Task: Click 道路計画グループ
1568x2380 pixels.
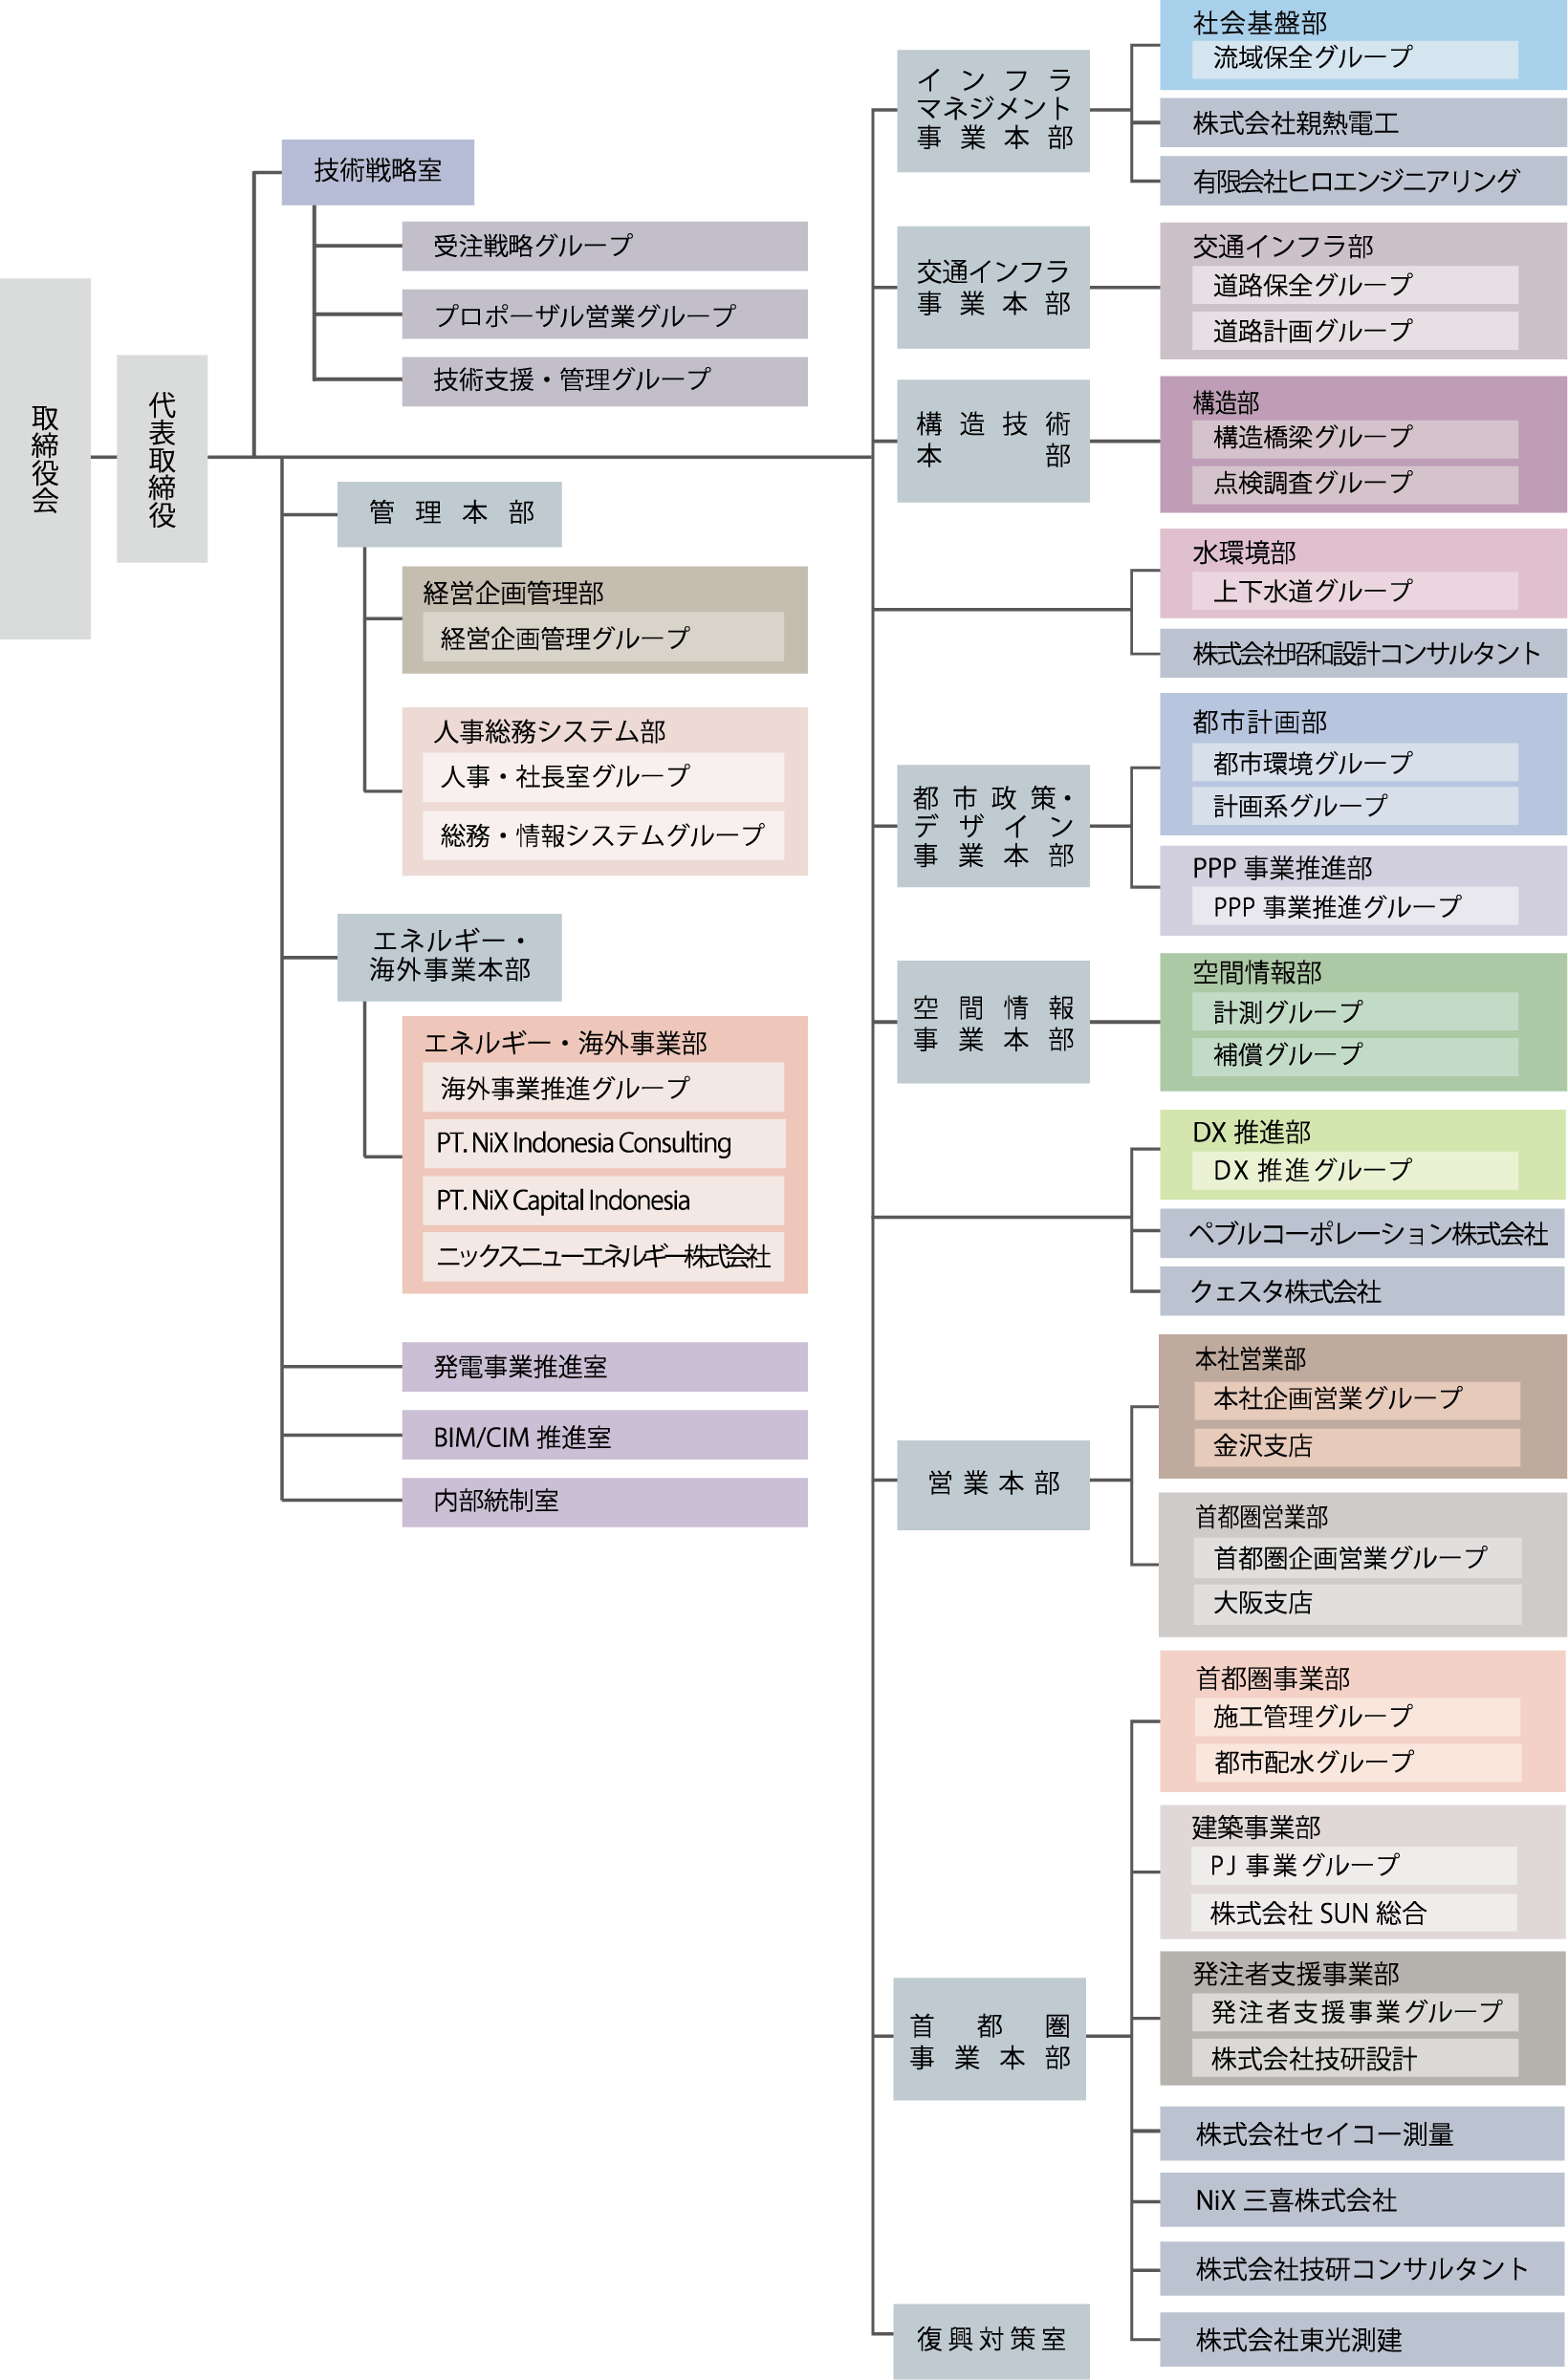Action: (x=1355, y=331)
